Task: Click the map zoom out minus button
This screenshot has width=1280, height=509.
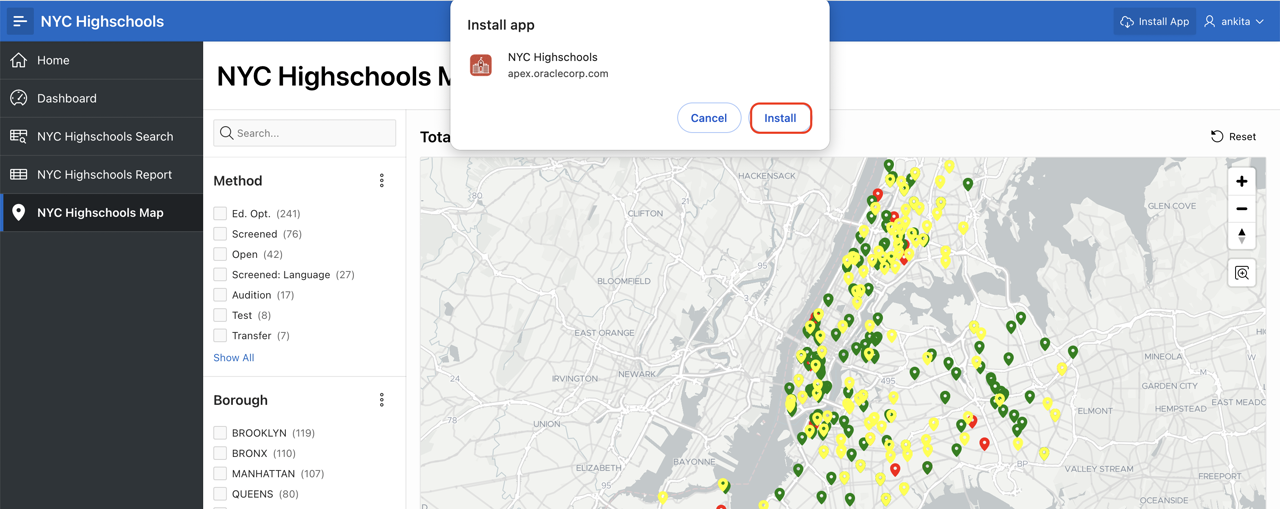Action: [x=1241, y=209]
